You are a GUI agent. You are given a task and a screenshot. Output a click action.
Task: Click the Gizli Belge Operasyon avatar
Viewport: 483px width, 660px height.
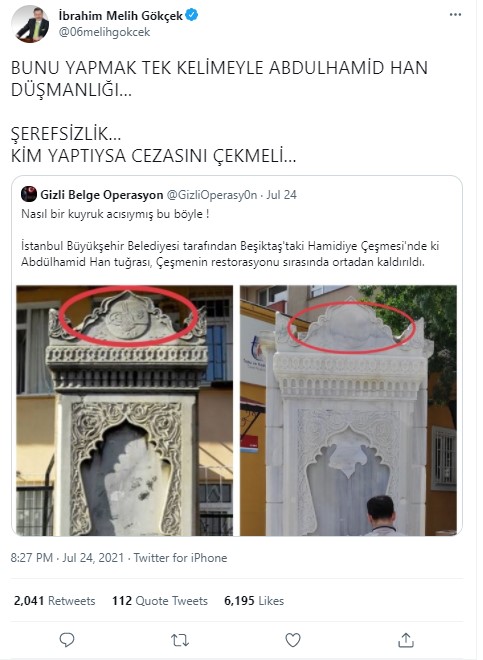[29, 194]
